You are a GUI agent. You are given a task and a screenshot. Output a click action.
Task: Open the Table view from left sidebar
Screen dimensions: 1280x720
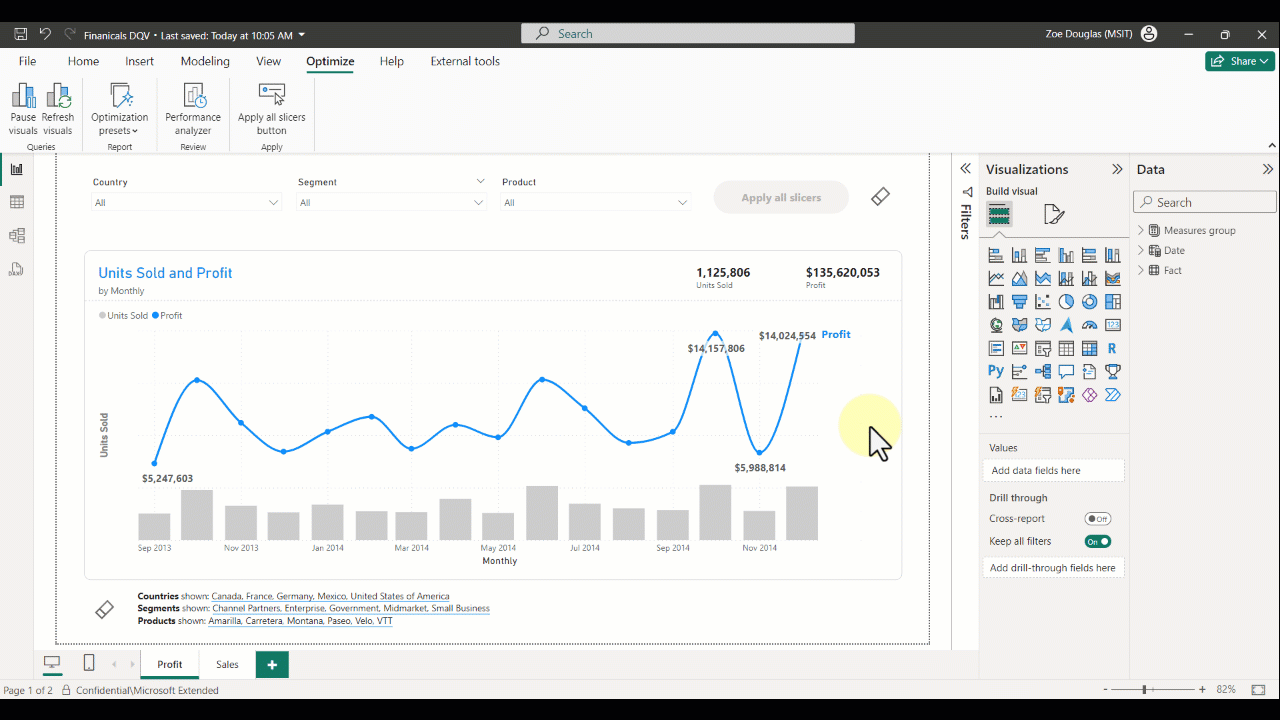pos(15,201)
